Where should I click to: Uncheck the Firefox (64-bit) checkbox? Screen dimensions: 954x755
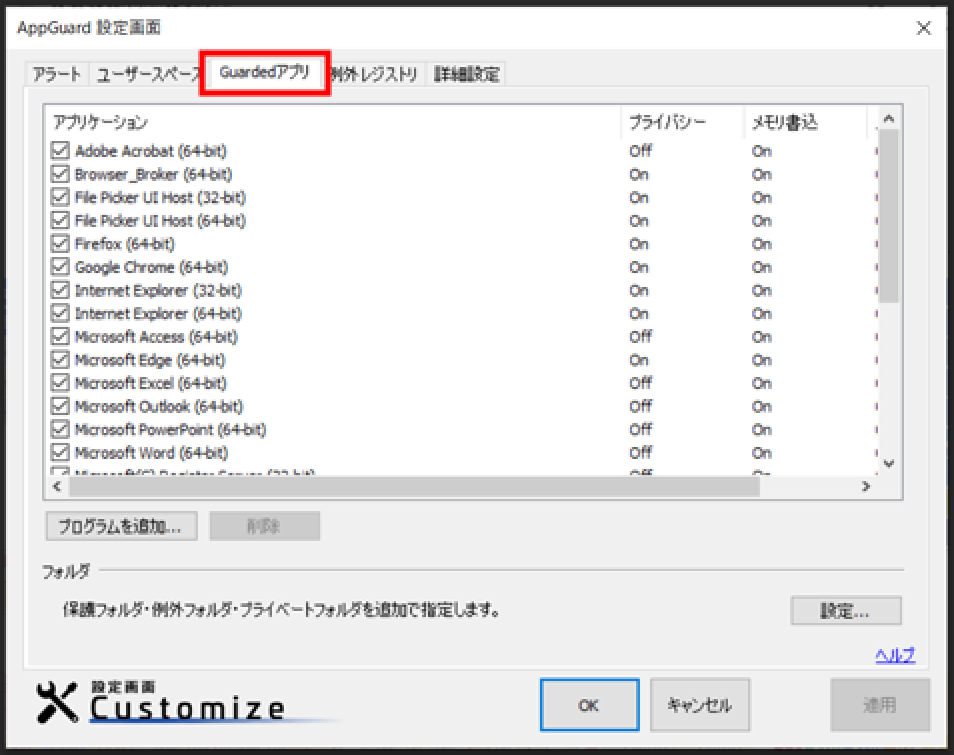[60, 243]
